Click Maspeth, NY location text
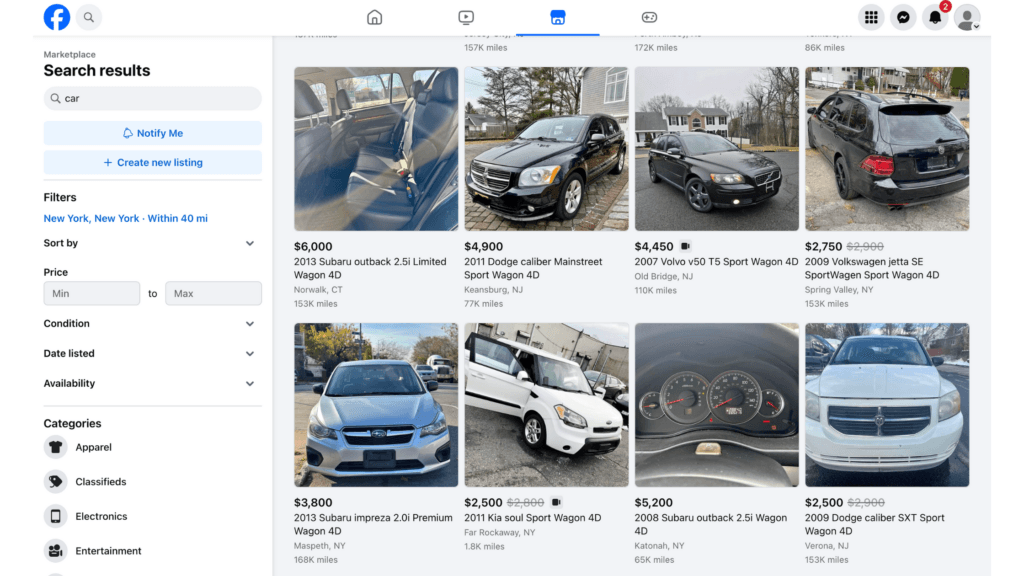The image size is (1024, 576). pyautogui.click(x=319, y=546)
